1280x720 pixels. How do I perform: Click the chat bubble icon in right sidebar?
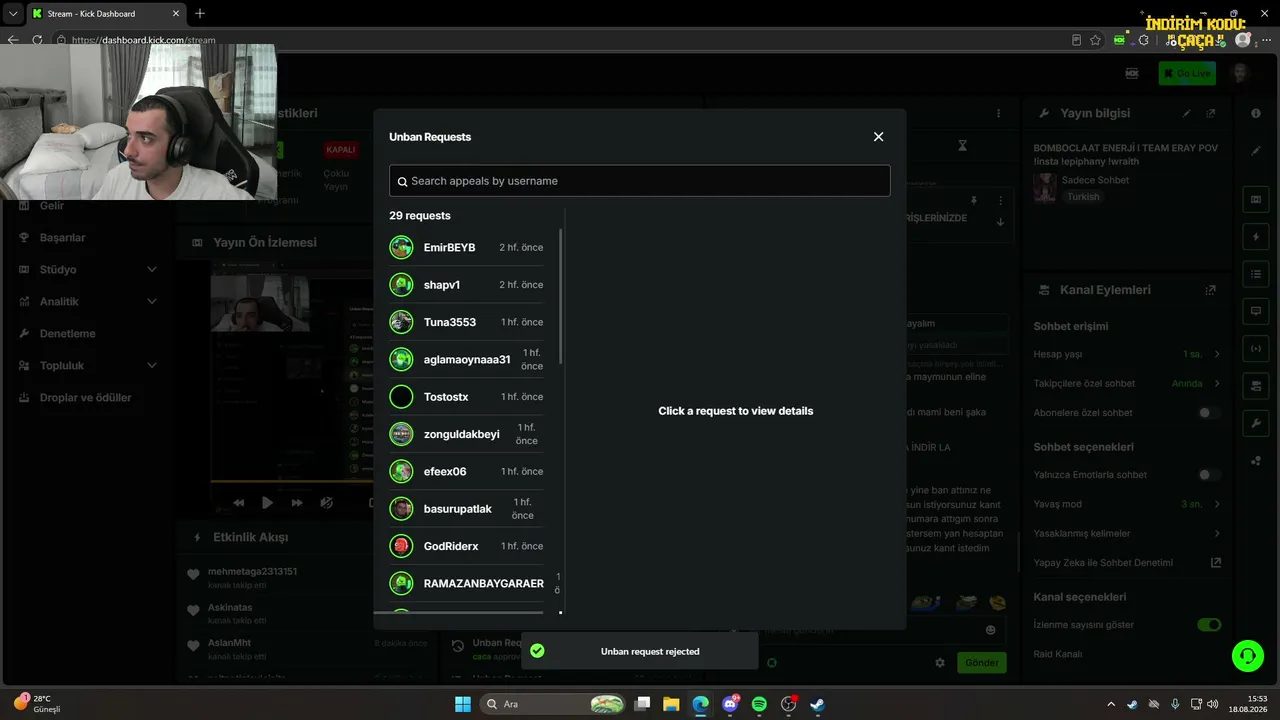coord(1256,311)
